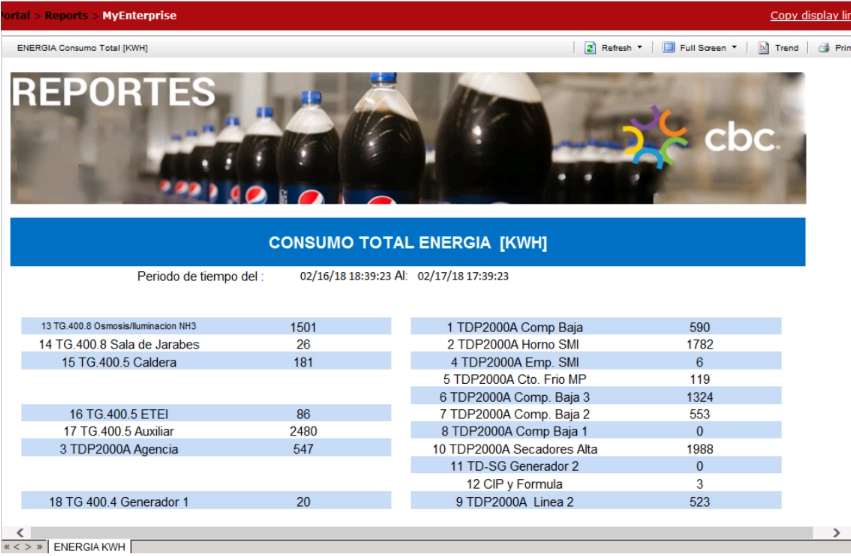The height and width of the screenshot is (556, 851).
Task: Click the Full Screen icon
Action: 668,48
